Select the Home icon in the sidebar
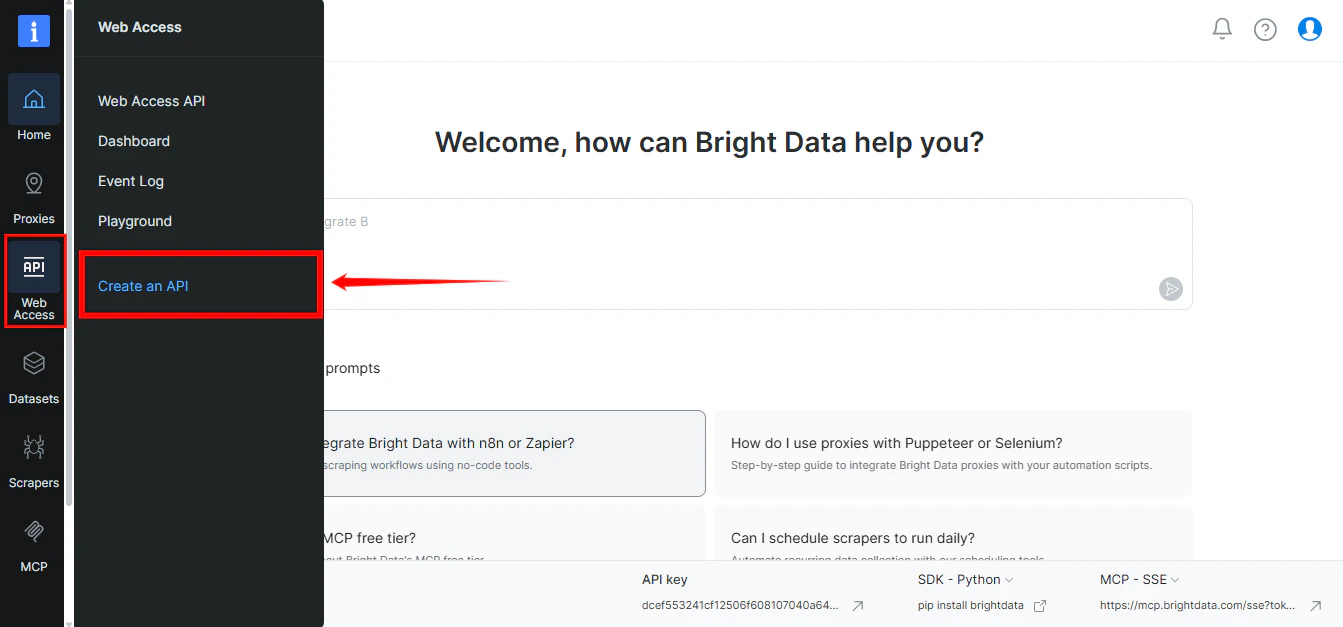 33,103
